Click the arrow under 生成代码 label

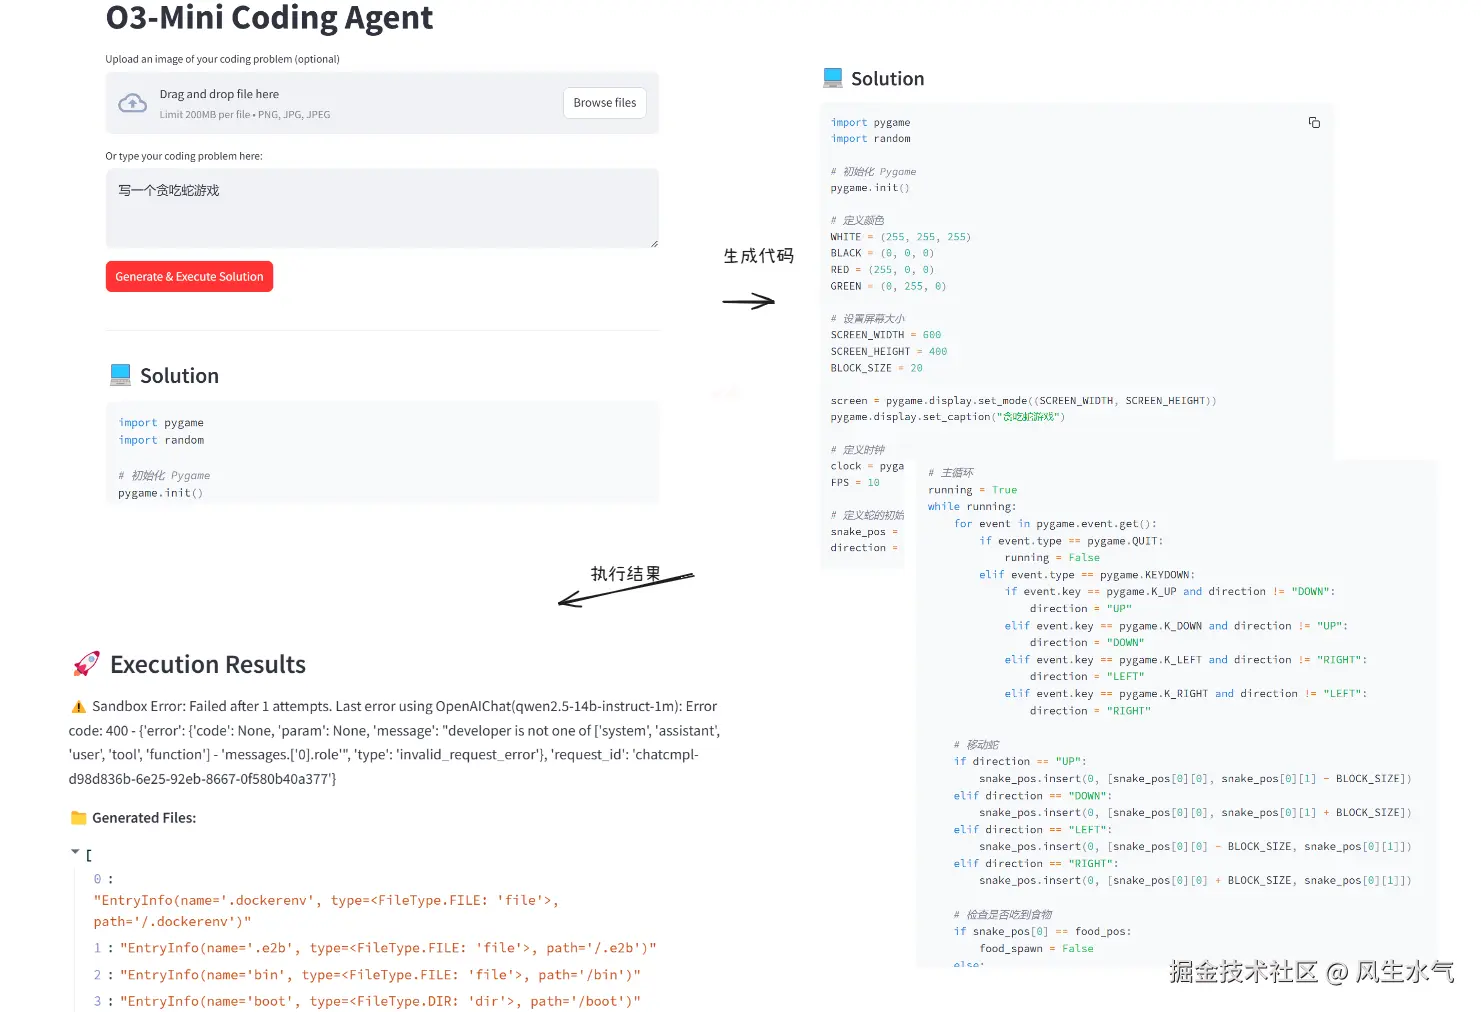pos(748,301)
